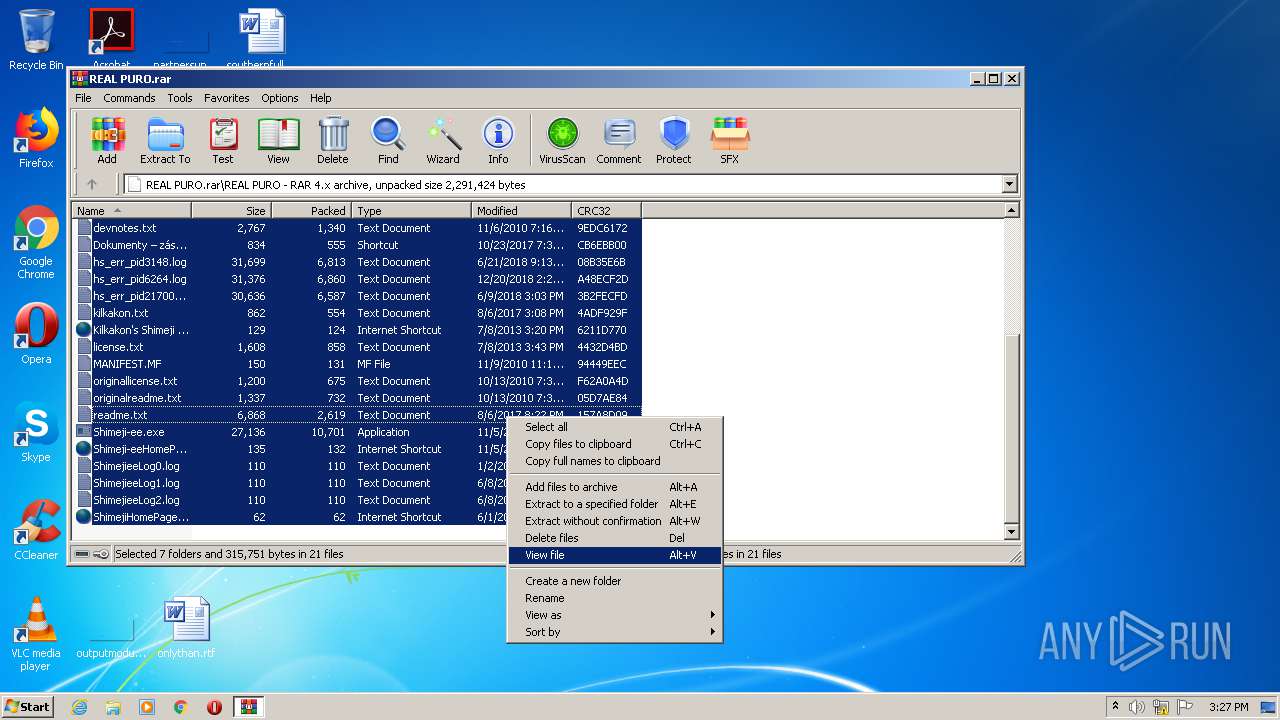Sort by the Size column header
Image resolution: width=1280 pixels, height=720 pixels.
coord(231,210)
